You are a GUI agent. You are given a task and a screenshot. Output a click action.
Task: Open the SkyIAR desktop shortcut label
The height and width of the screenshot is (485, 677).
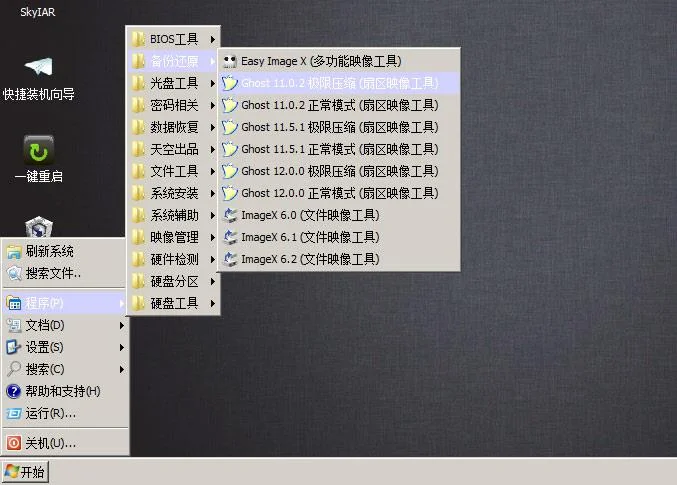(38, 12)
